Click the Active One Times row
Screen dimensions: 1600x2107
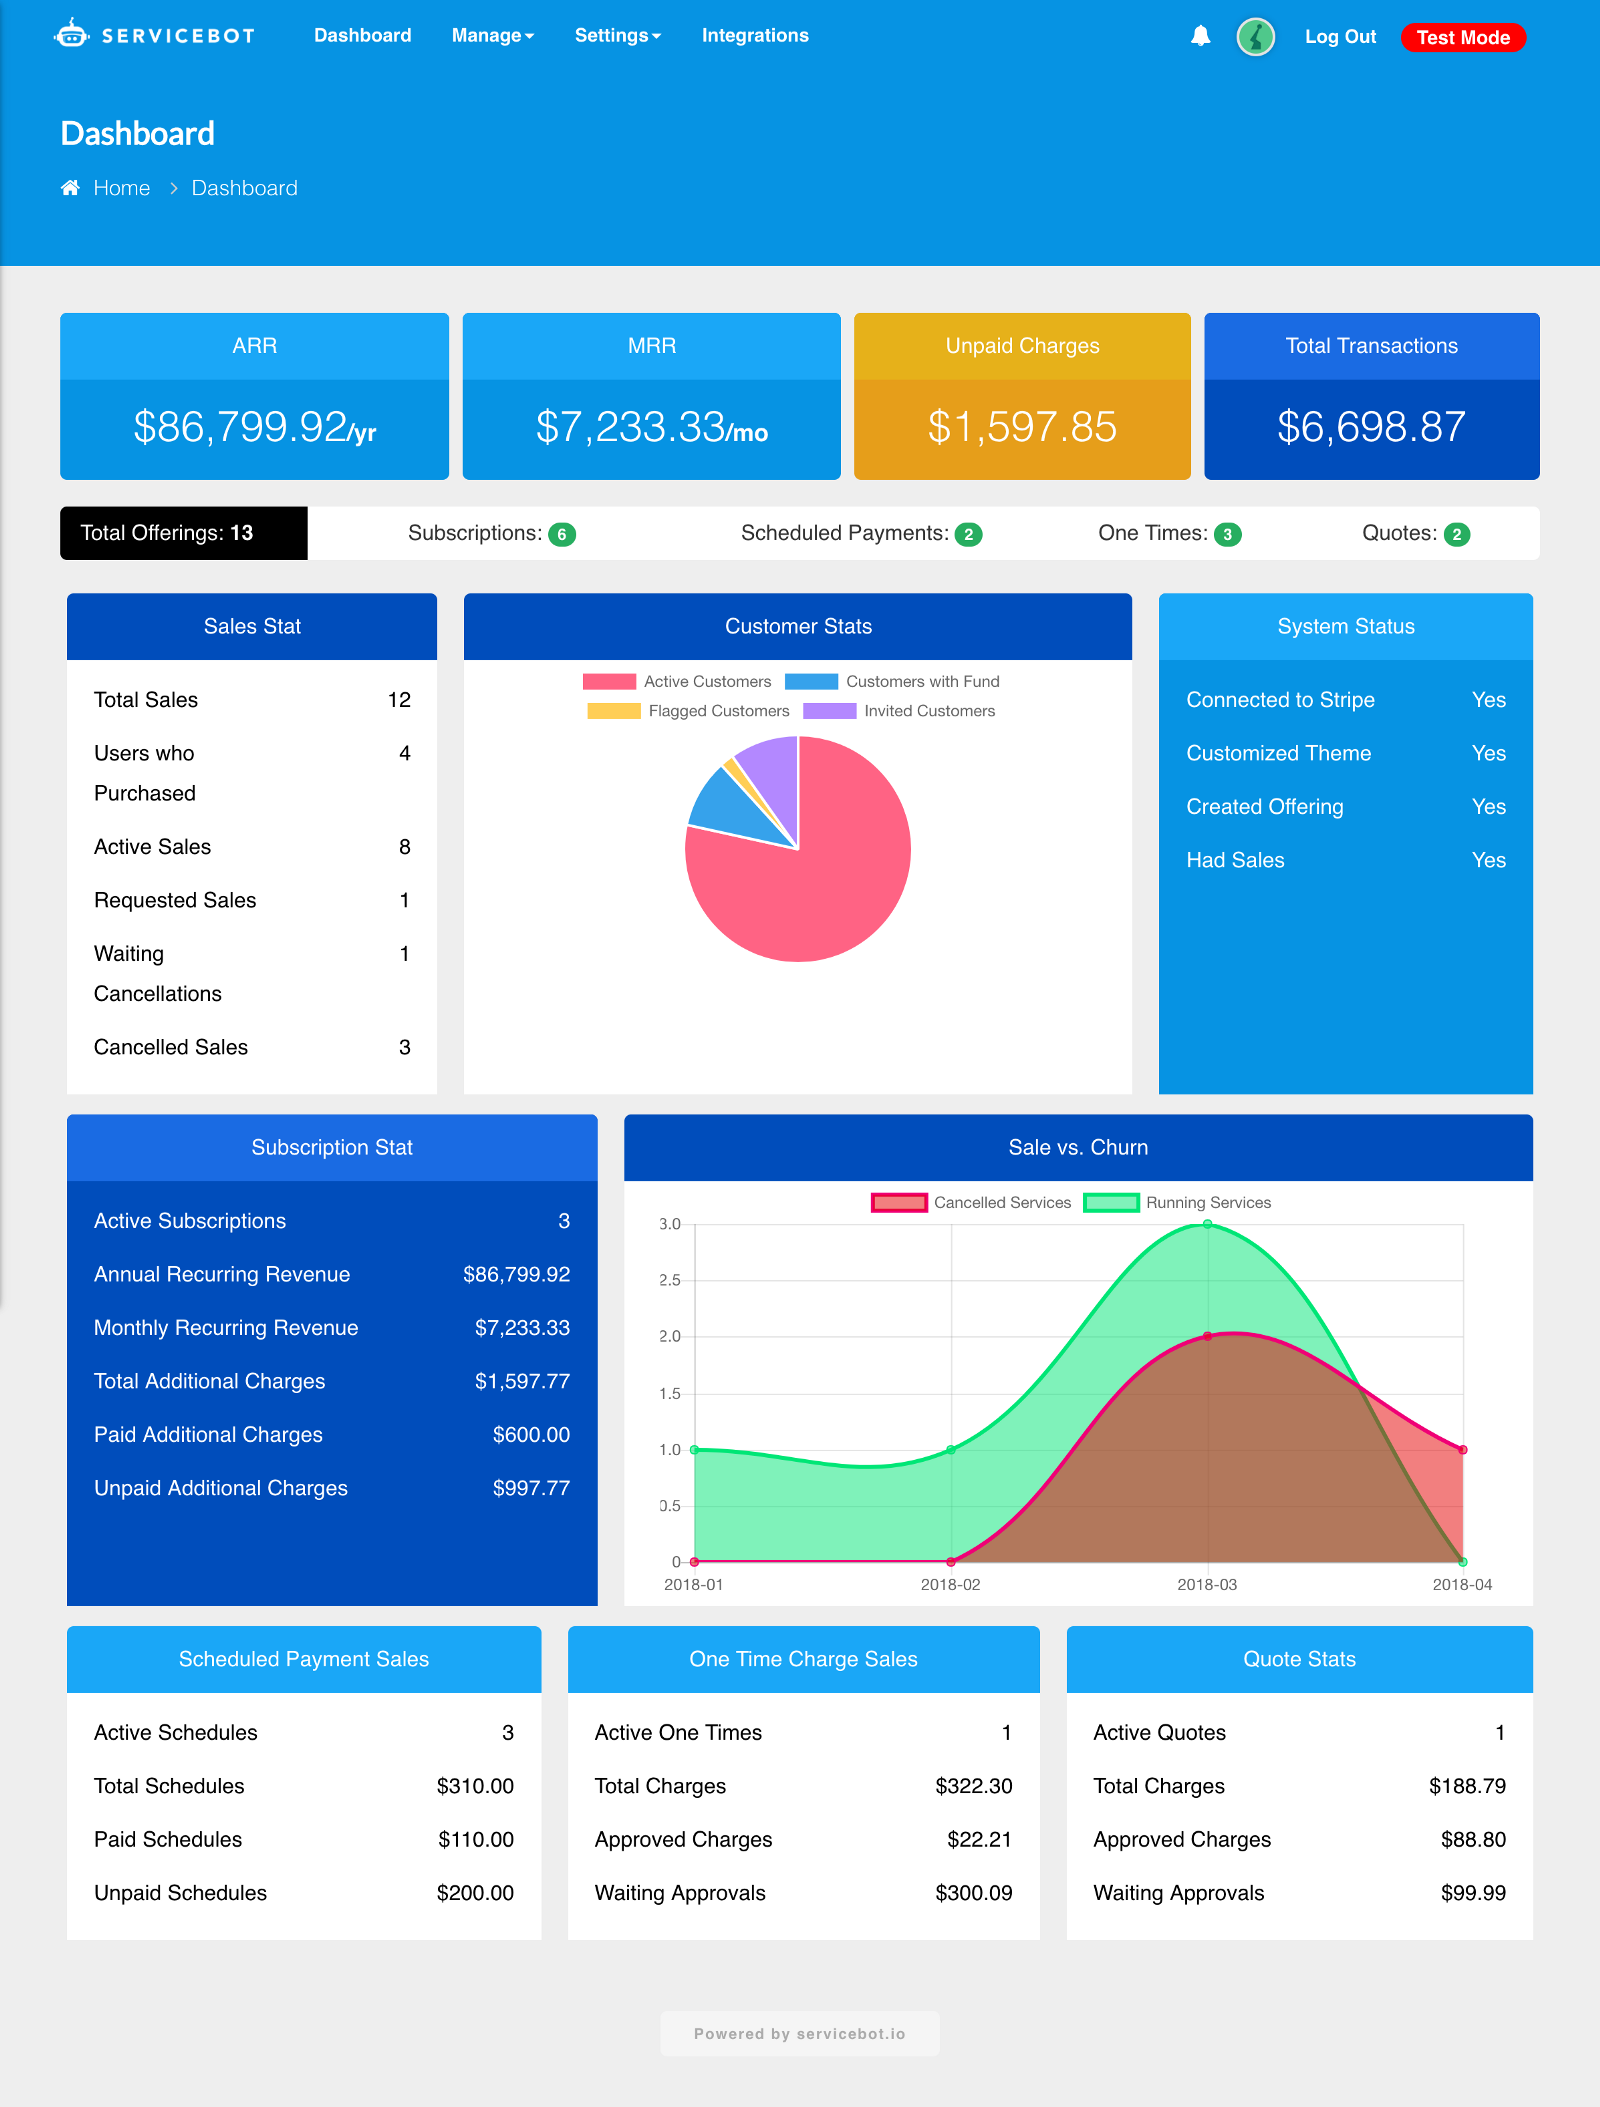coord(804,1733)
